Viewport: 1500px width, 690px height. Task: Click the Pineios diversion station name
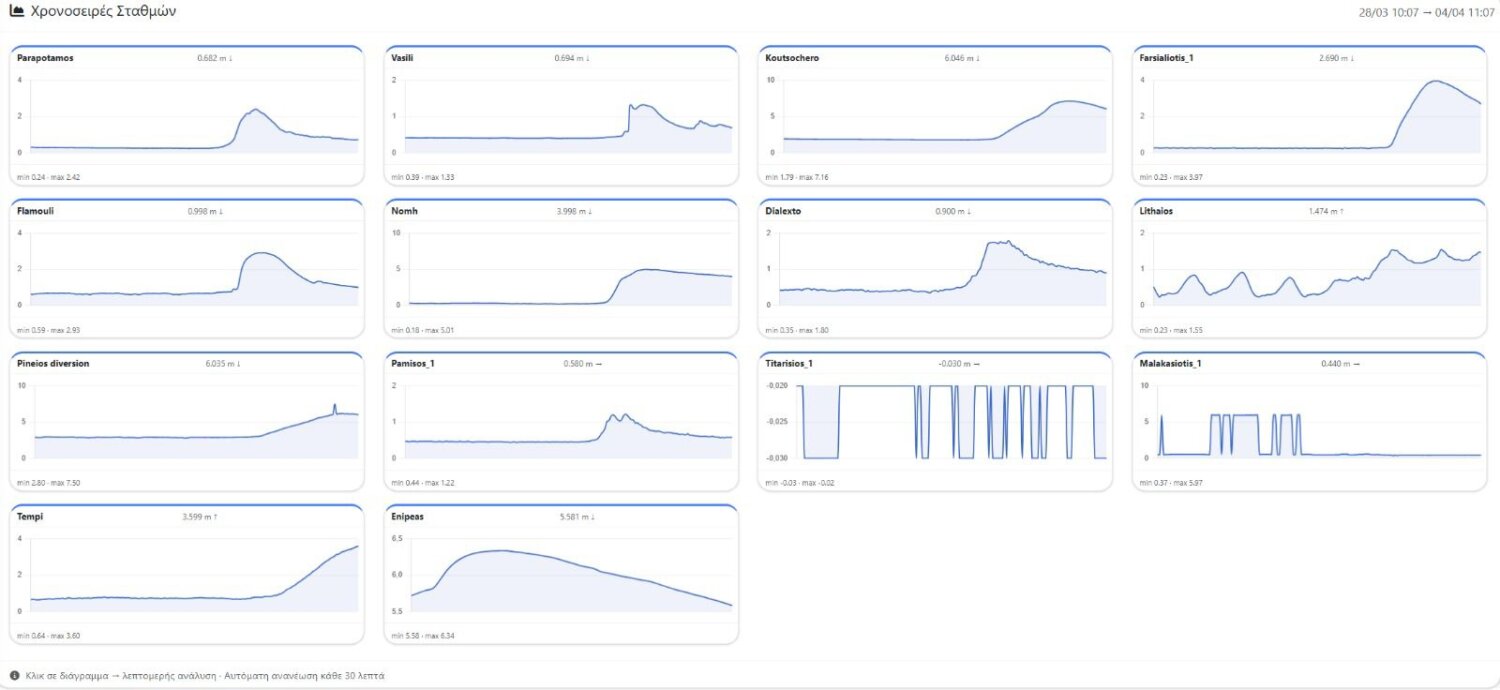[53, 364]
